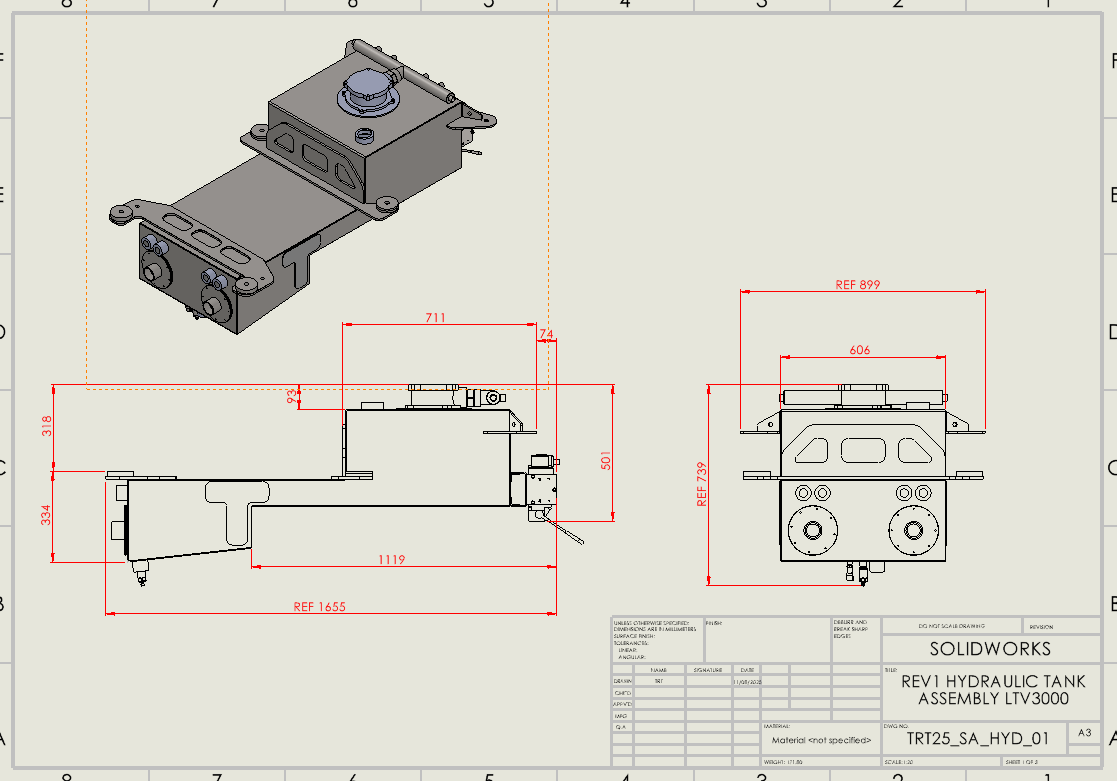Viewport: 1117px width, 781px height.
Task: Select the REF 739 height dimension
Action: (x=702, y=485)
